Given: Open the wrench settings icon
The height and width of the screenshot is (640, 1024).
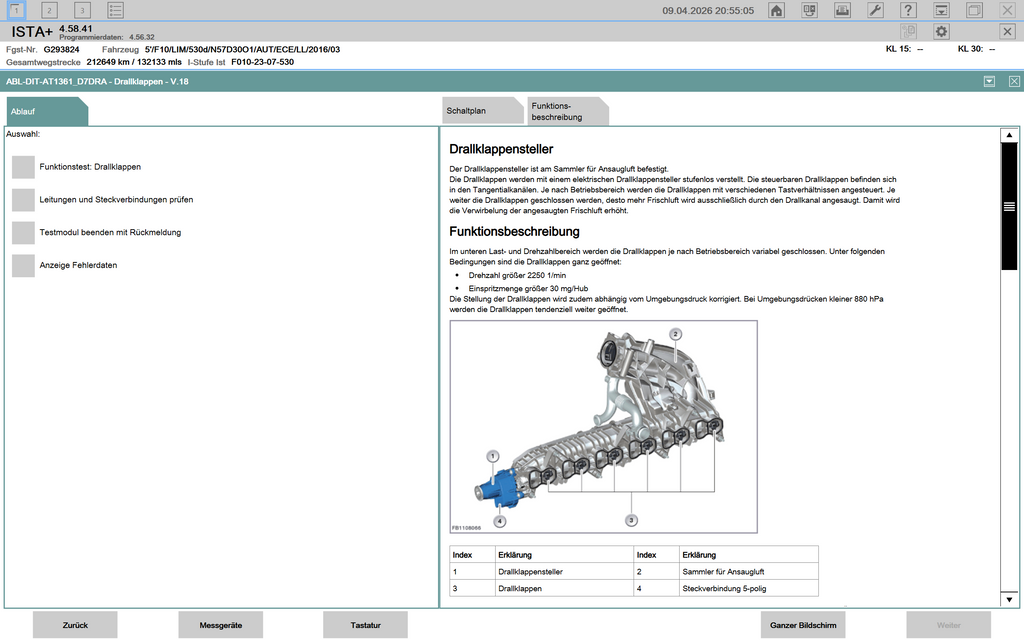Looking at the screenshot, I should pos(874,10).
